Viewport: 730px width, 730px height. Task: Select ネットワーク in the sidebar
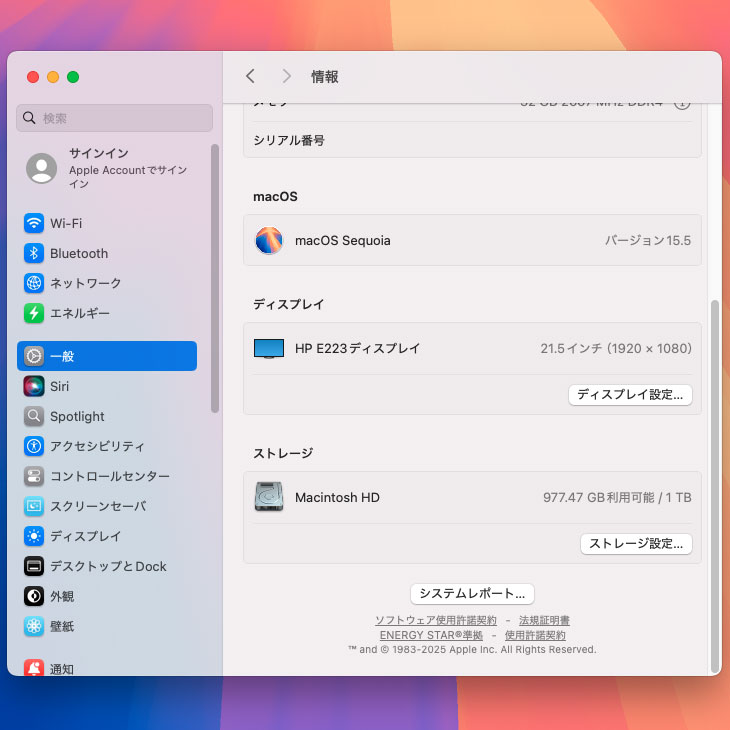tap(107, 283)
